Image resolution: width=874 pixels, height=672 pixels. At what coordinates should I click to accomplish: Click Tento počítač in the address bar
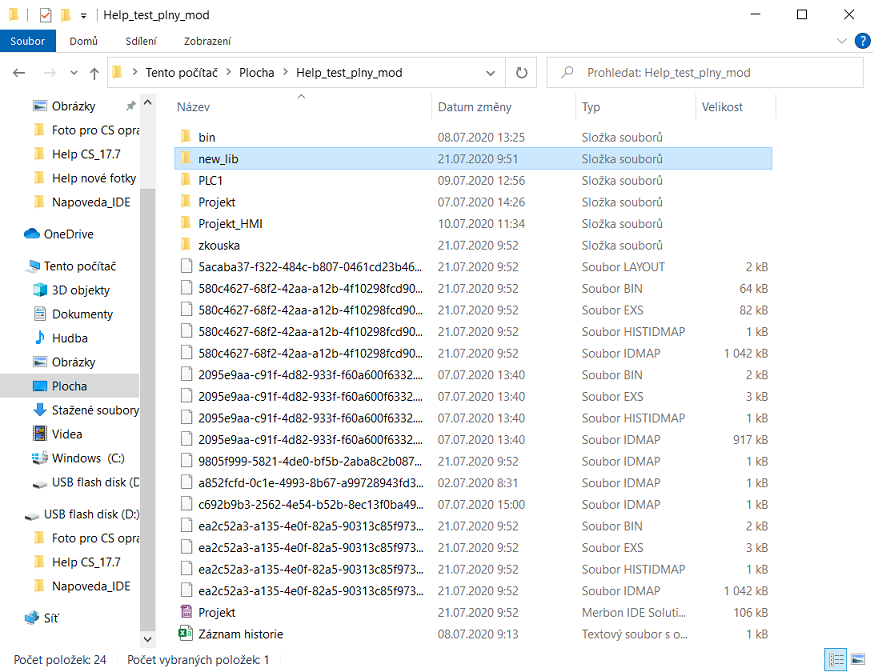tap(182, 73)
